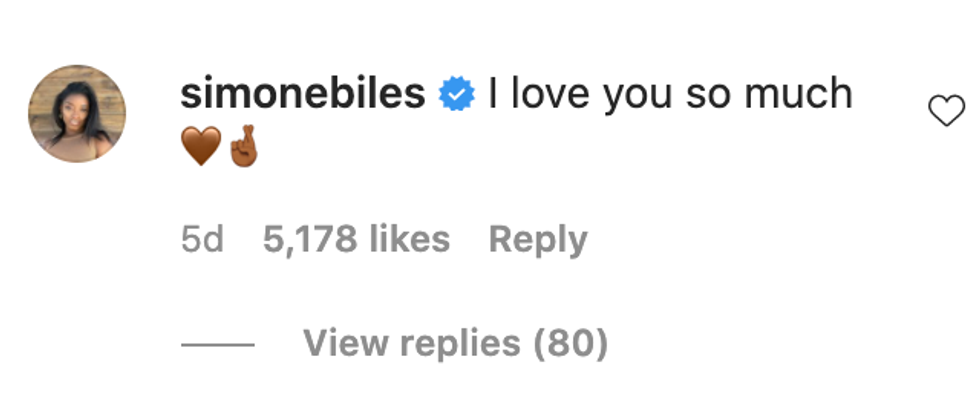Click the comment text "I love you so much"

click(670, 95)
